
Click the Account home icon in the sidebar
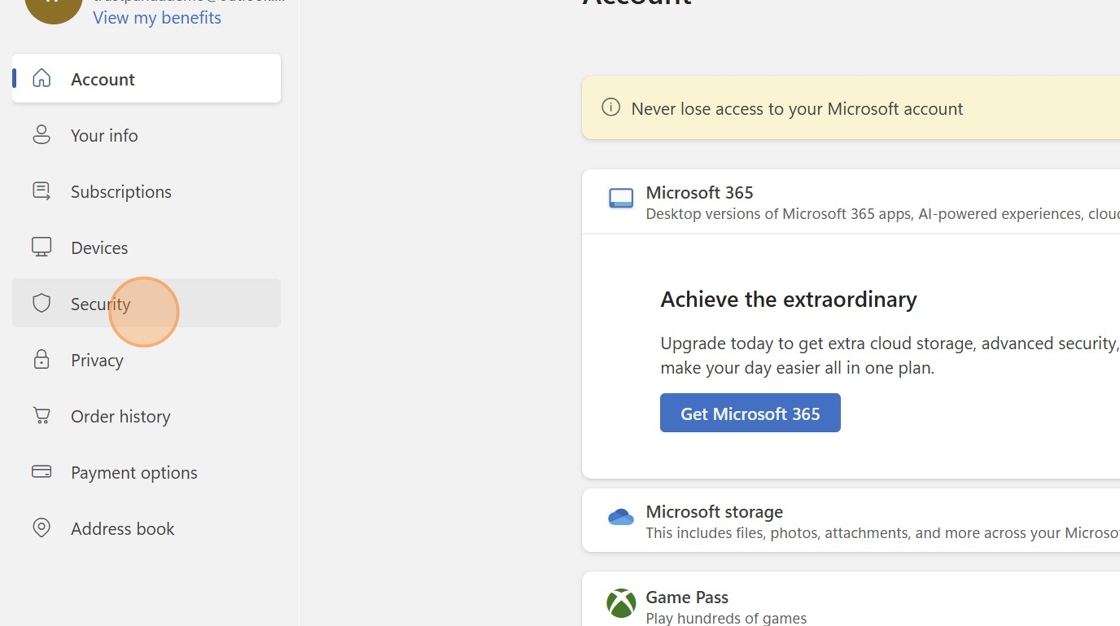coord(41,78)
